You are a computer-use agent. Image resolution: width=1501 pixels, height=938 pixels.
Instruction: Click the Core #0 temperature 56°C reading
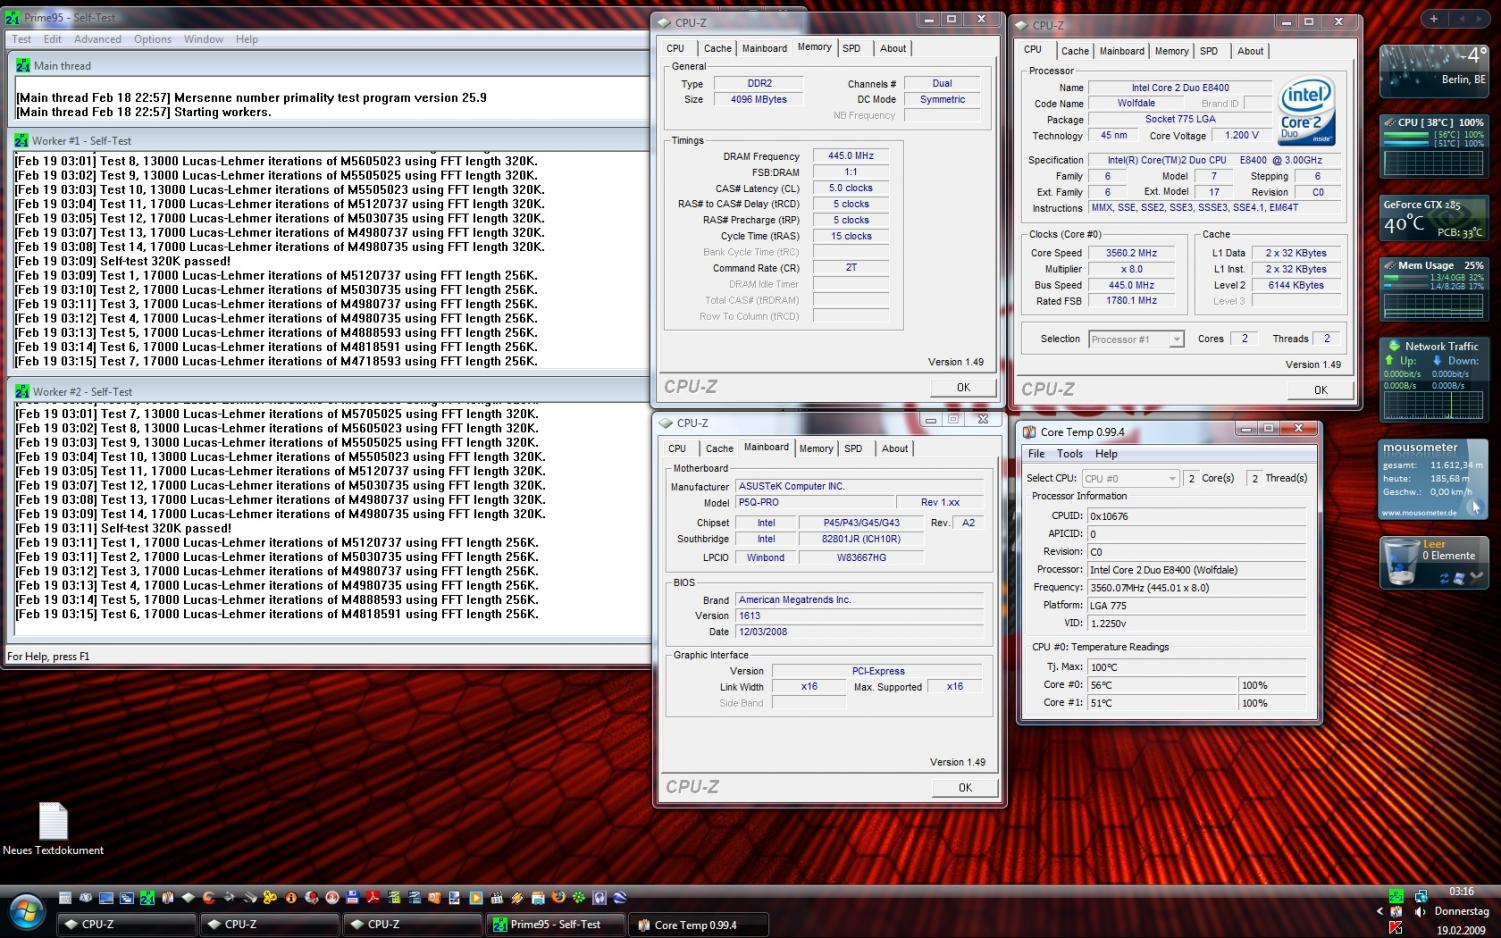pyautogui.click(x=1162, y=686)
